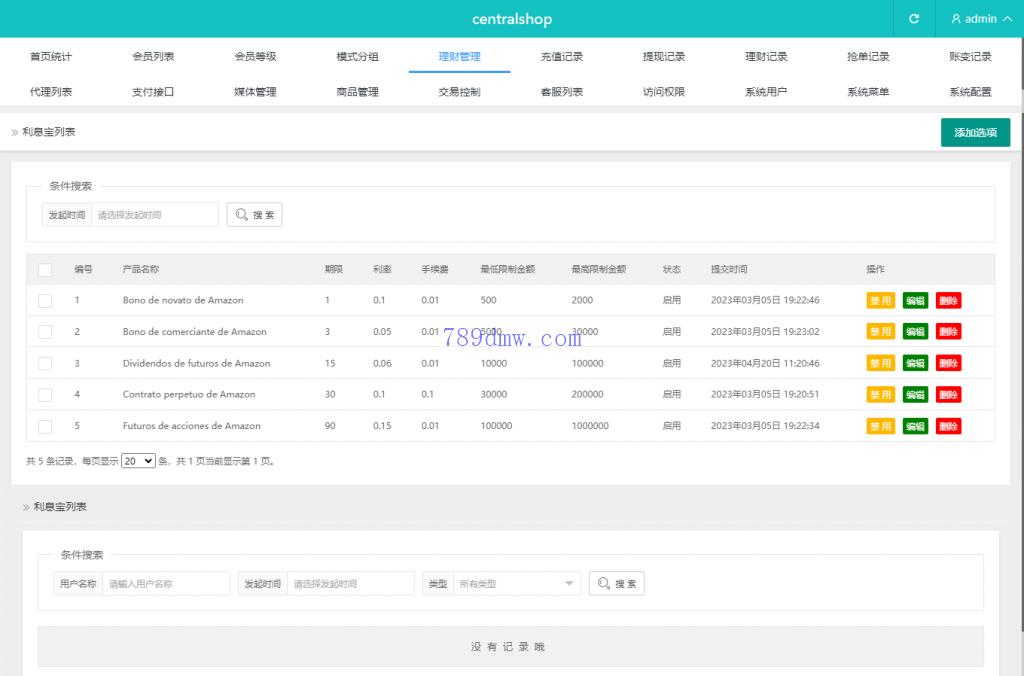The width and height of the screenshot is (1024, 676).
Task: Edit the Futuros de acciones de Amazon row
Action: [x=915, y=426]
